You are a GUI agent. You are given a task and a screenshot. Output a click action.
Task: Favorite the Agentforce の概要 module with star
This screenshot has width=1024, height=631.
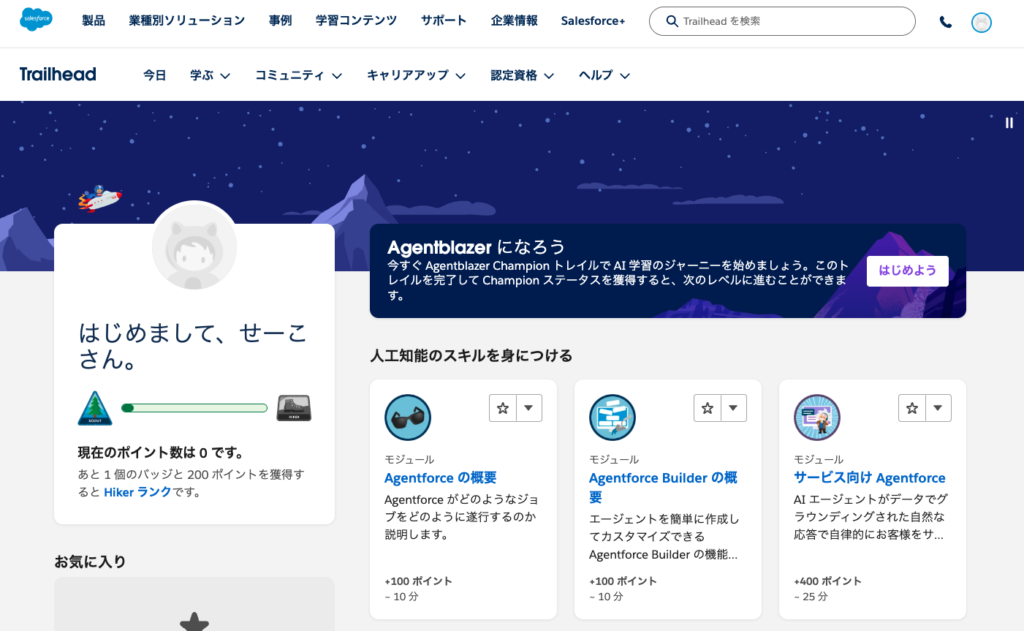(x=503, y=408)
